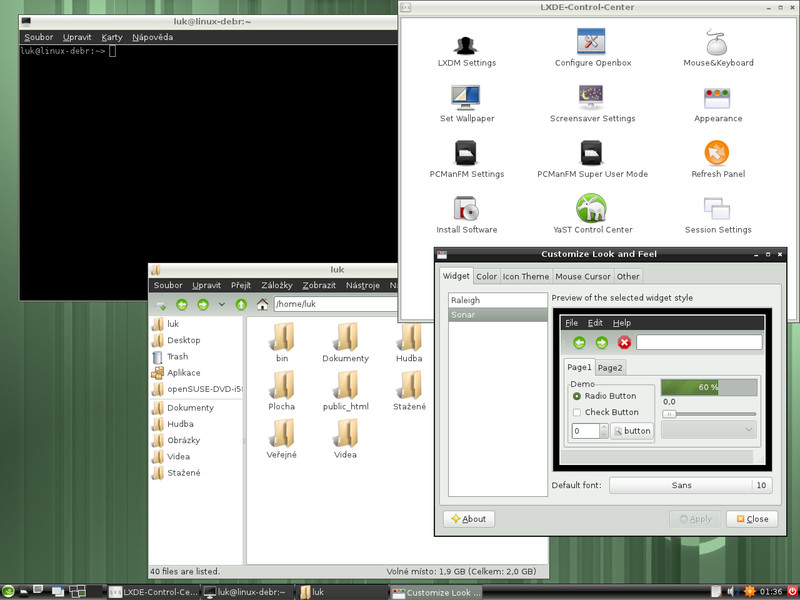Viewport: 800px width, 600px height.
Task: Close the Customize Look and Feel dialog
Action: [x=752, y=519]
